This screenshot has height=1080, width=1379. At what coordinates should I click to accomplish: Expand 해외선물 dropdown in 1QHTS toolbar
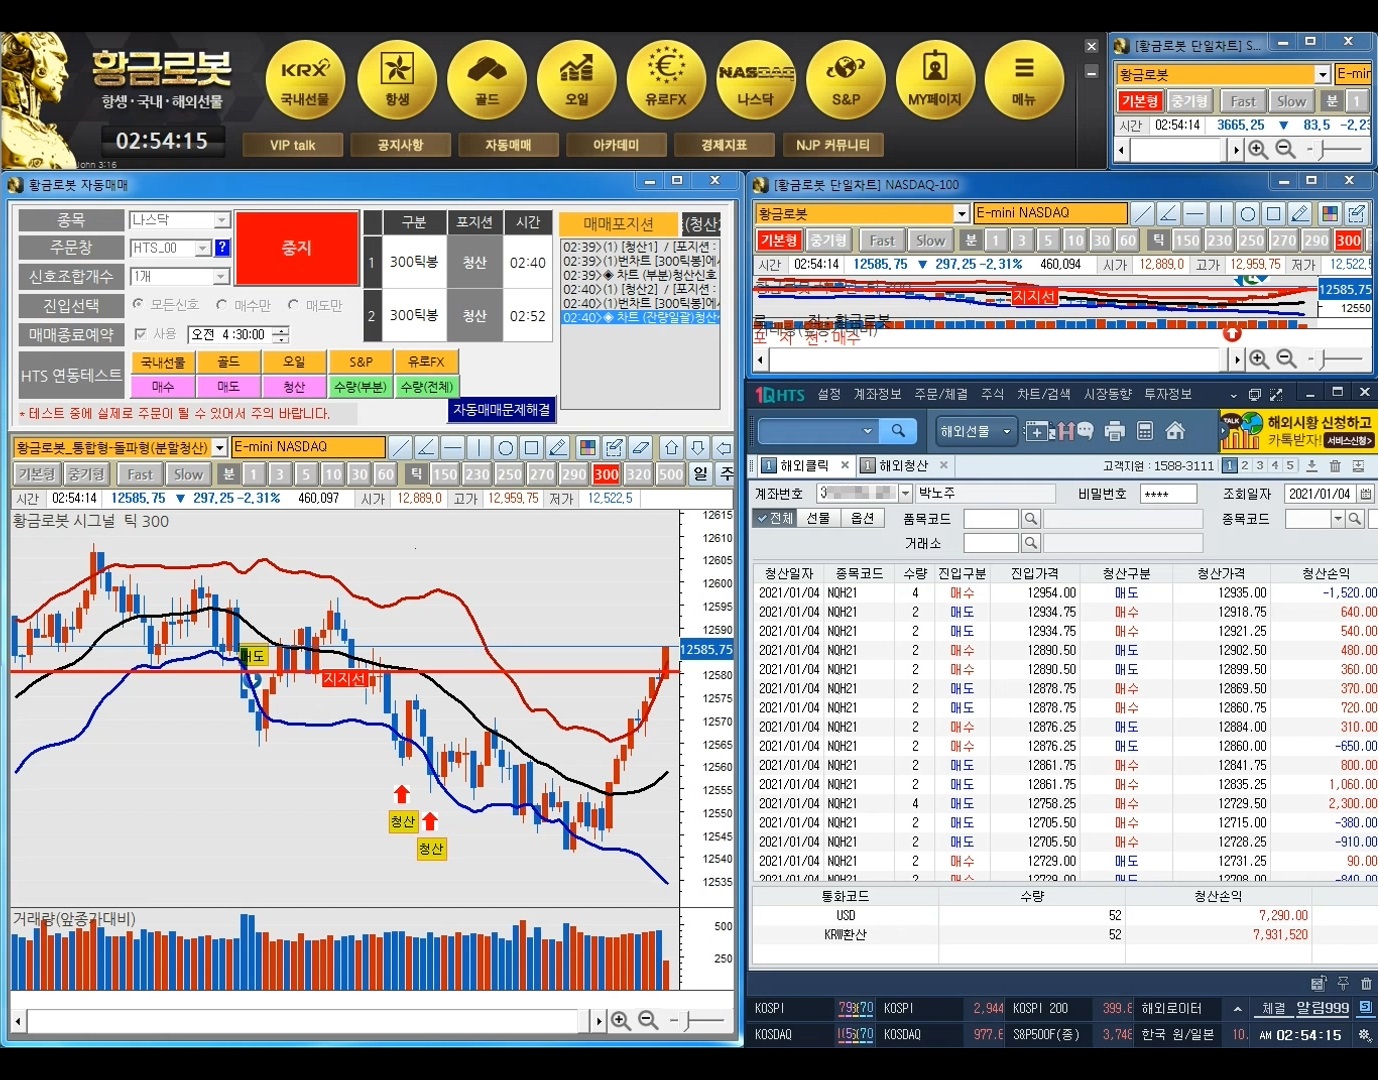[1007, 431]
